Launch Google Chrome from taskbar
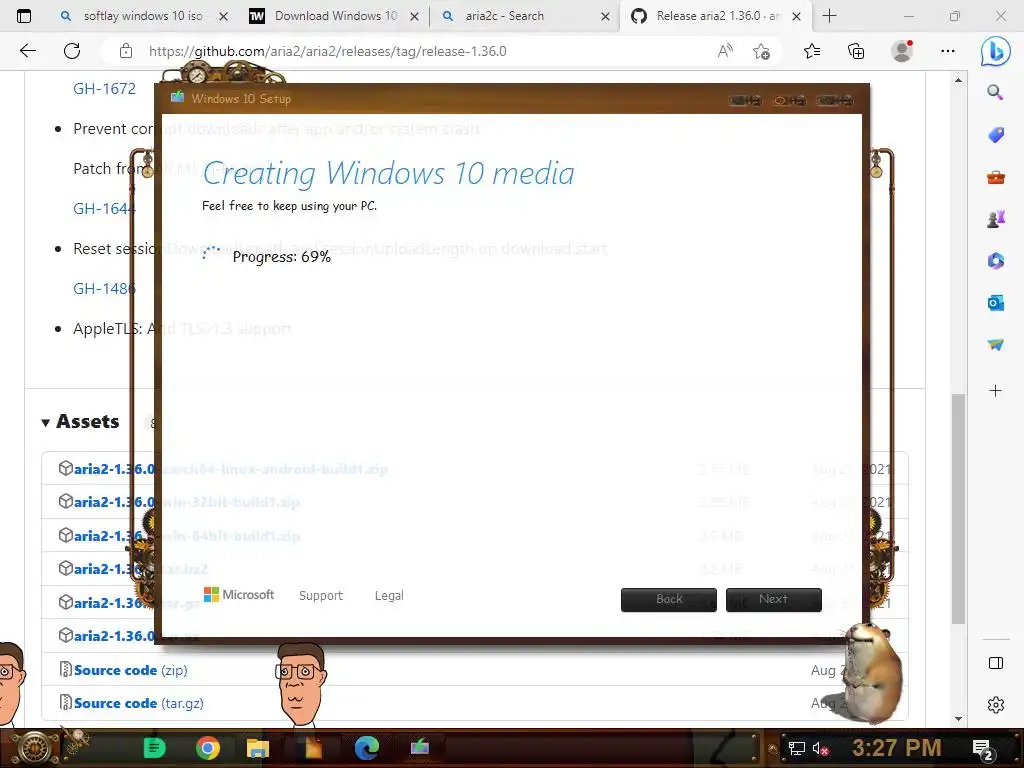Viewport: 1024px width, 768px height. 208,748
